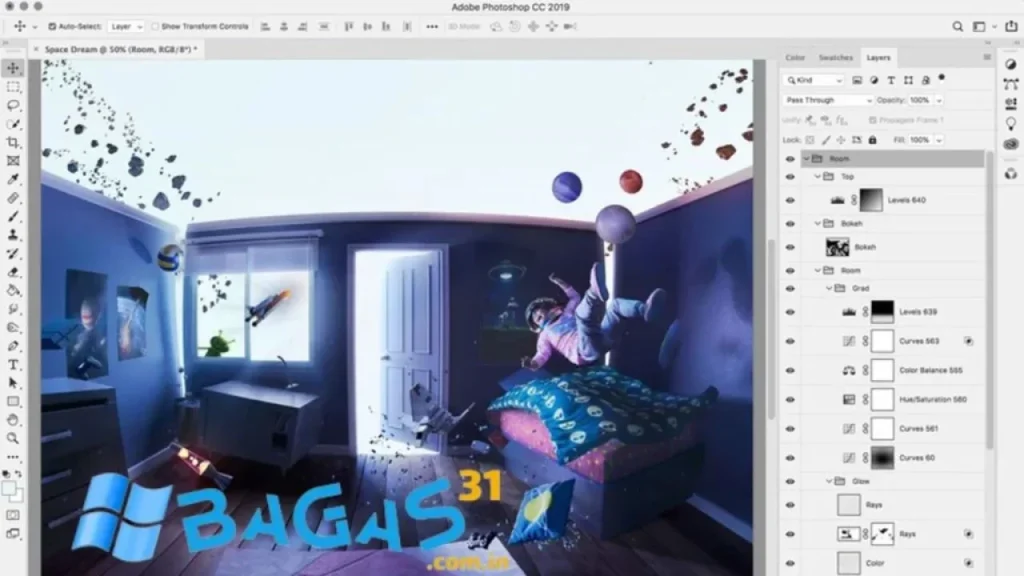1024x576 pixels.
Task: Open the Learn lightbulb panel icon
Action: (1011, 123)
